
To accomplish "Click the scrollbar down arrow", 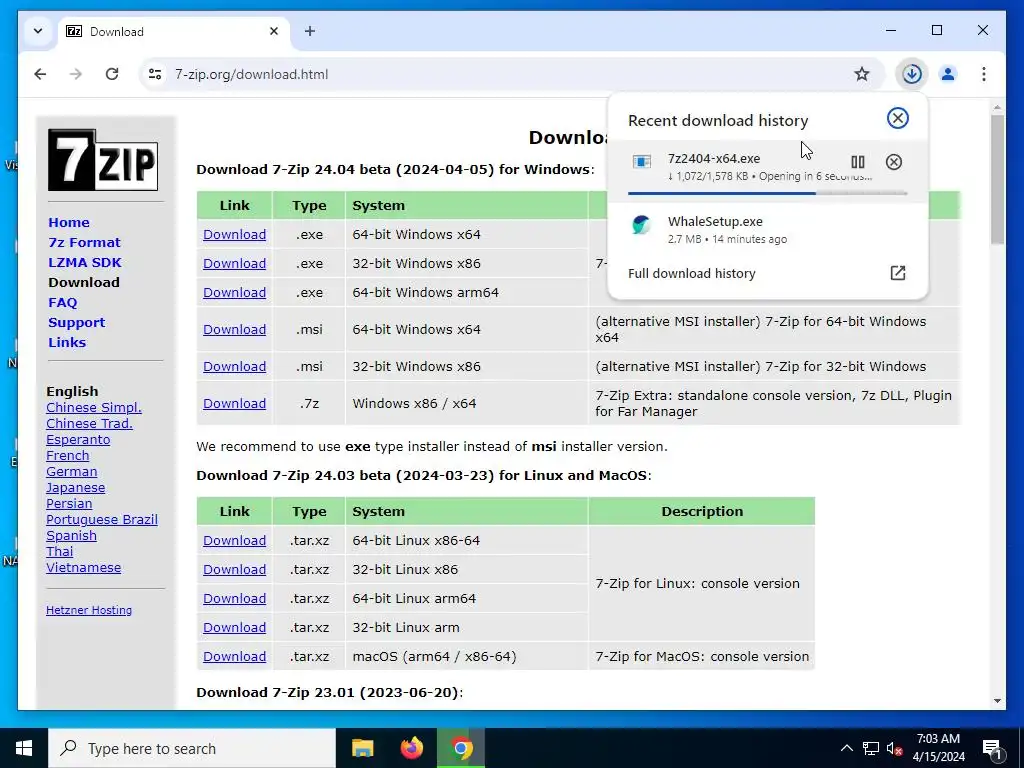I will click(x=997, y=701).
